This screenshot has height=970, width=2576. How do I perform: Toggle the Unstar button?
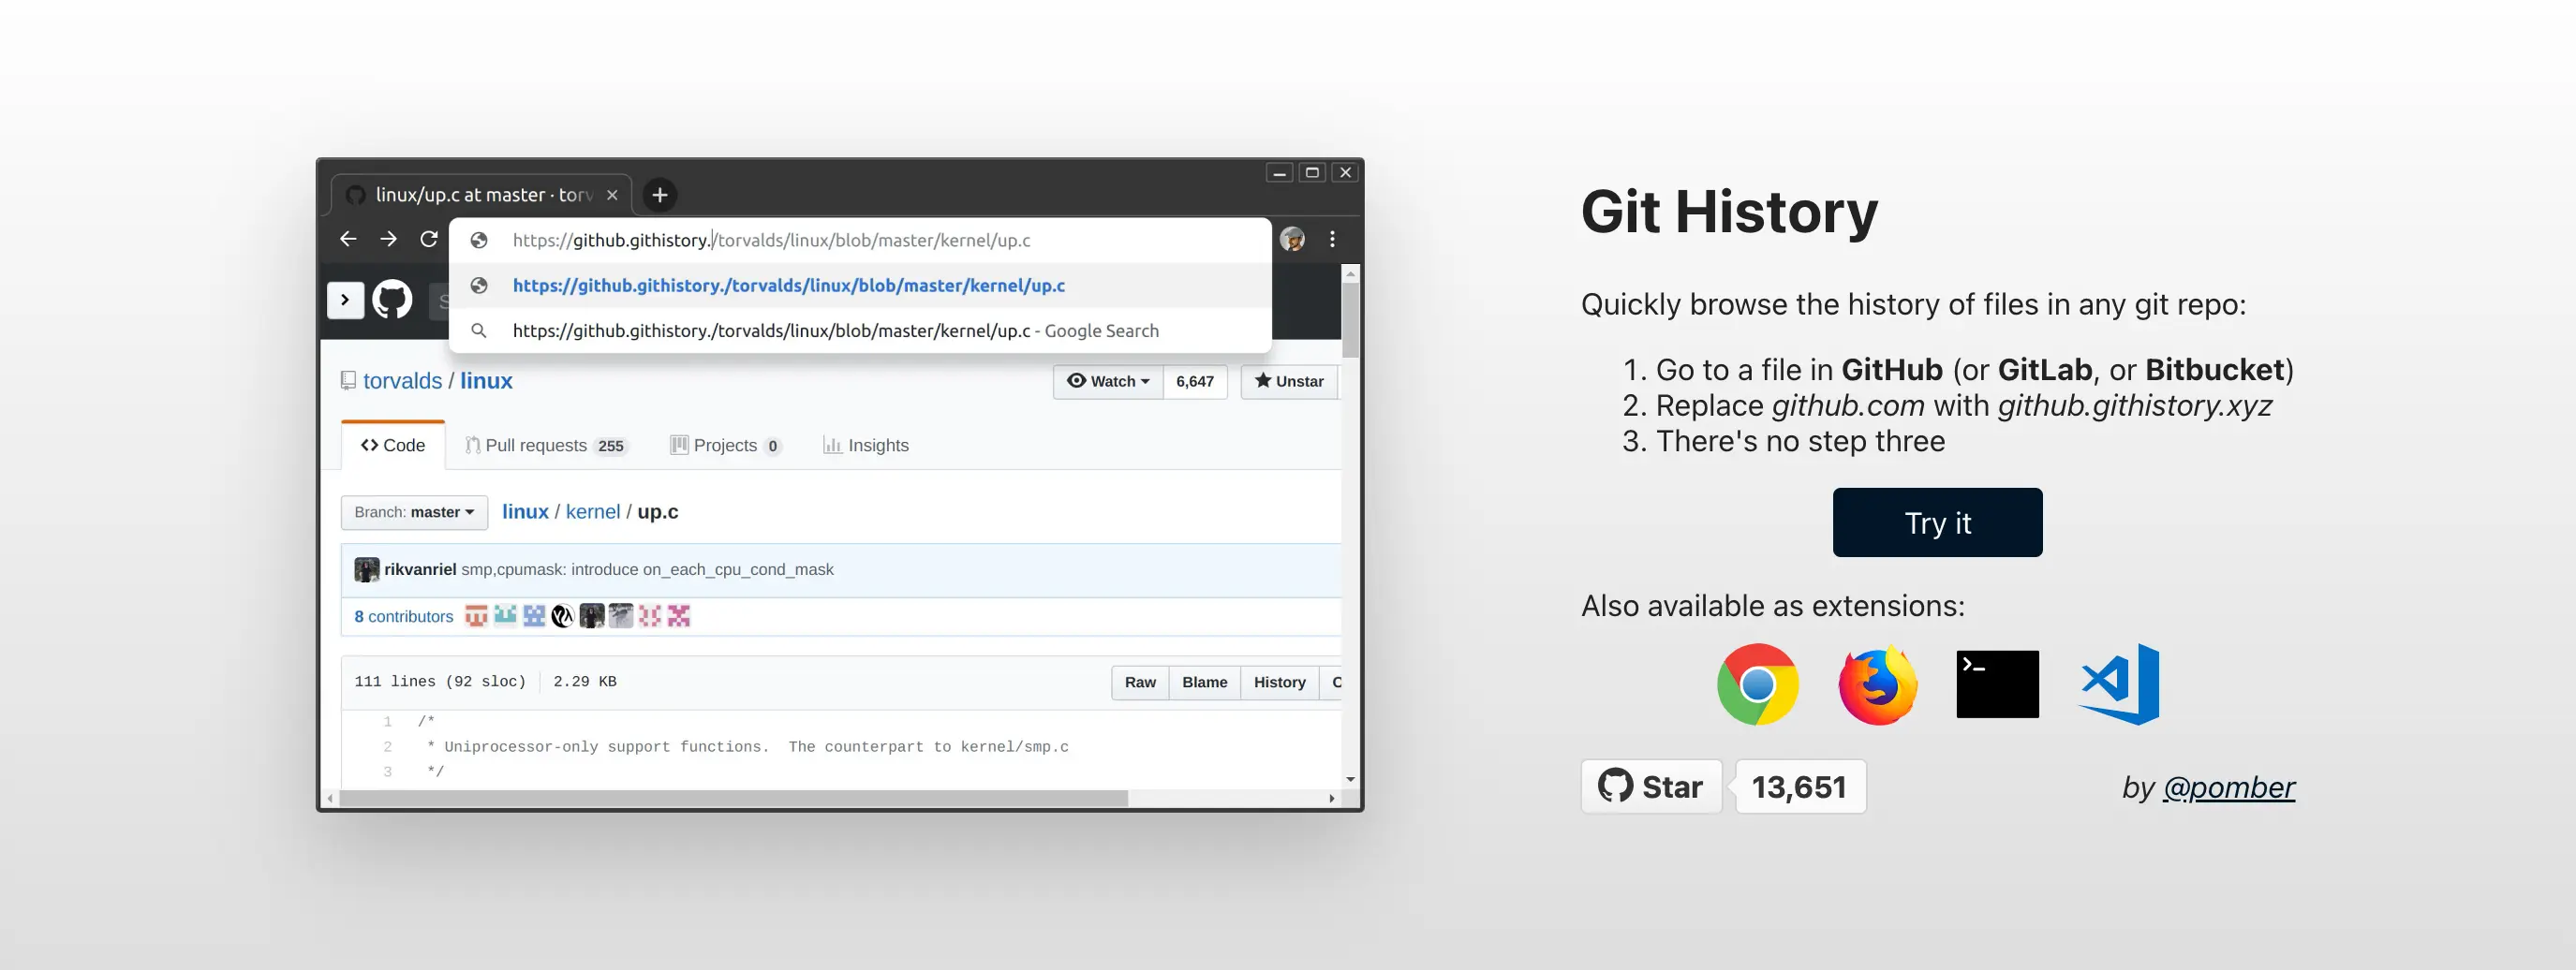tap(1289, 381)
